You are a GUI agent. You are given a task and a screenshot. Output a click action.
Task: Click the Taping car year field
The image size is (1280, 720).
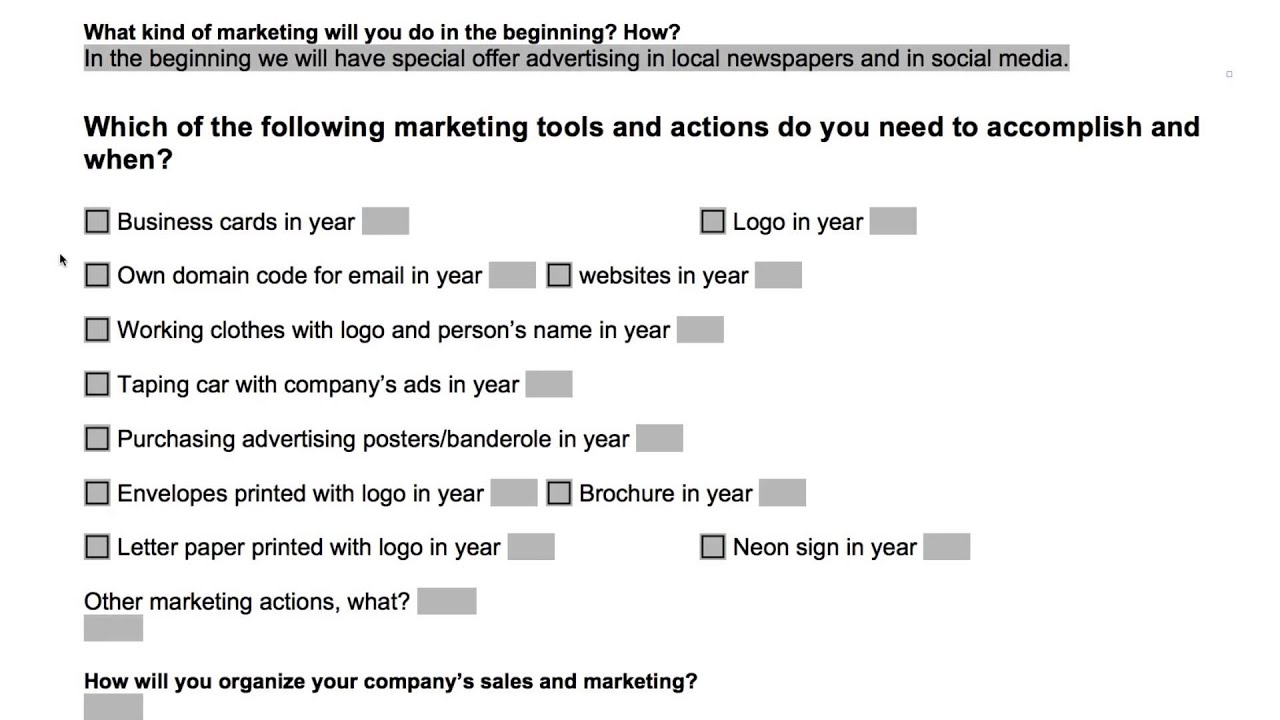pyautogui.click(x=549, y=384)
